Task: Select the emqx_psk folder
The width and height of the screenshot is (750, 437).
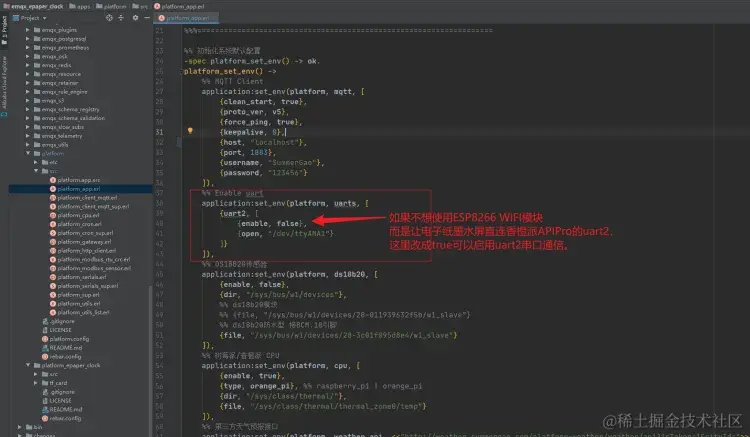Action: (51, 56)
